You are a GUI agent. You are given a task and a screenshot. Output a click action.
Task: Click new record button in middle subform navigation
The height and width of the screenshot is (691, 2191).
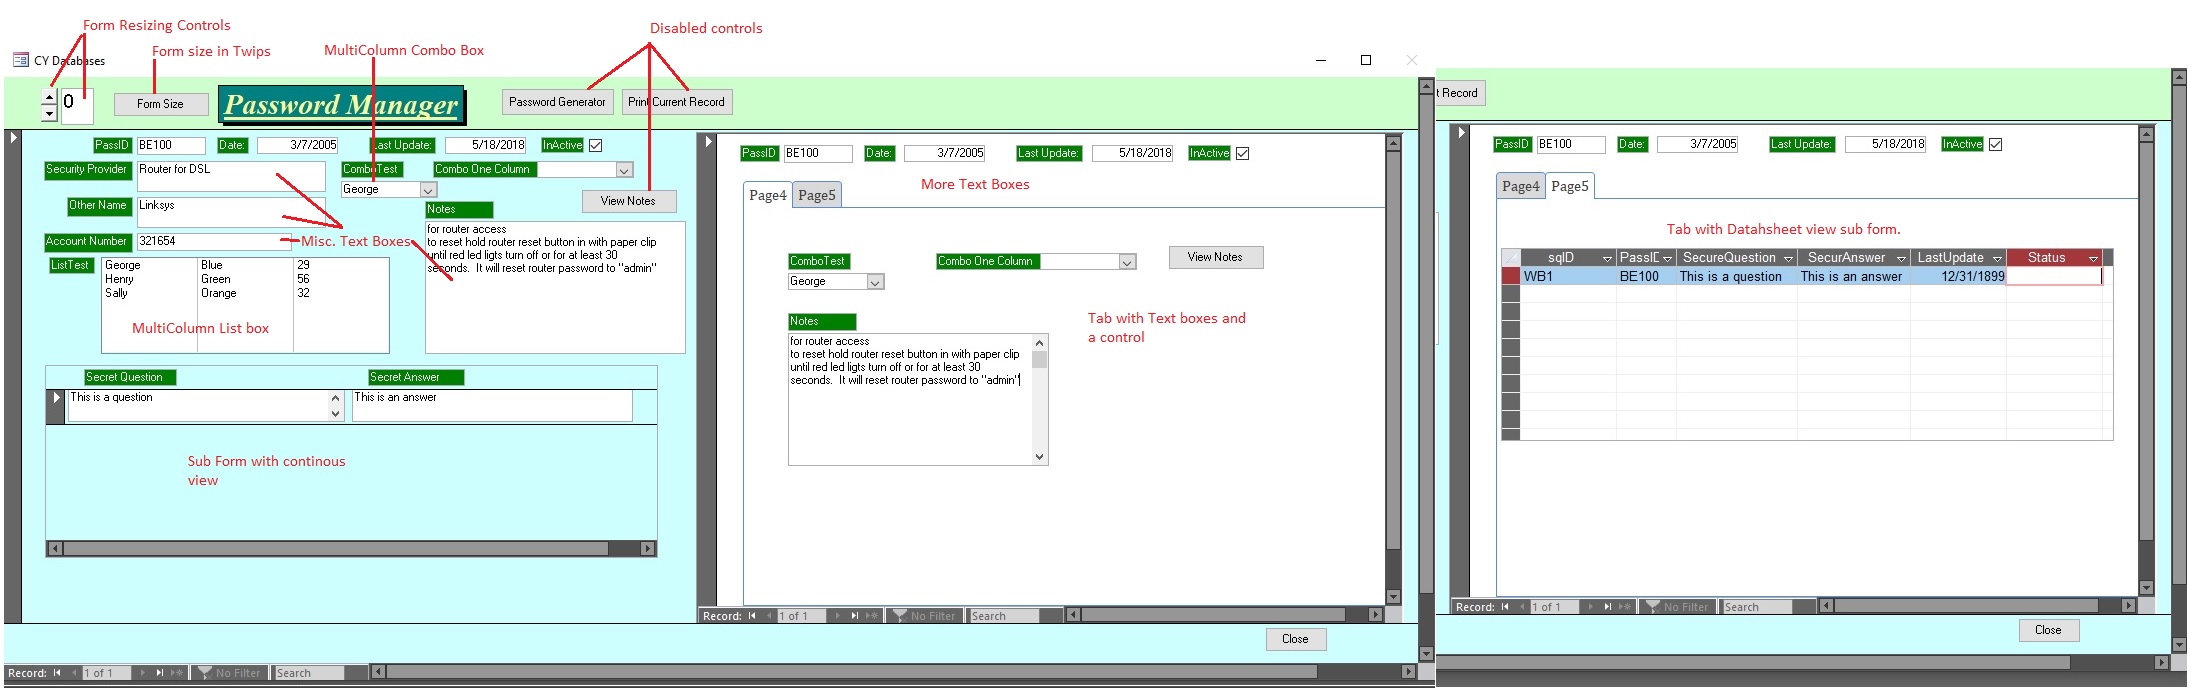(871, 616)
